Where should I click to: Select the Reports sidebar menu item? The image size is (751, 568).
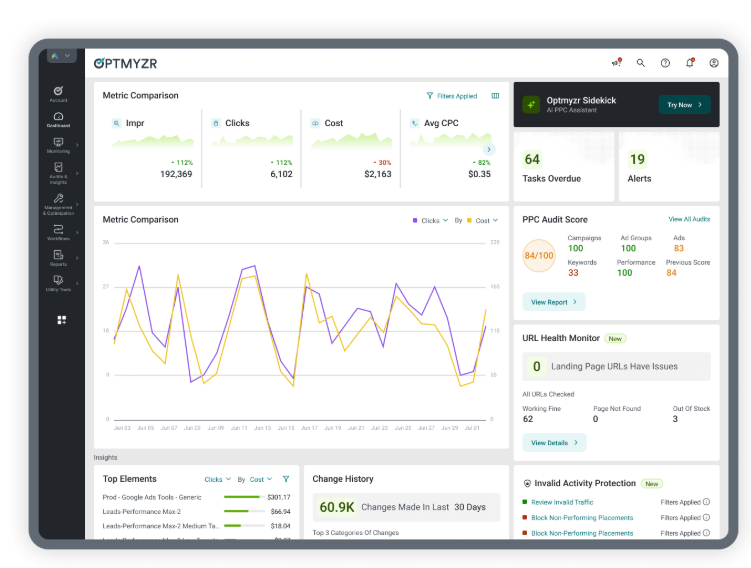coord(58,257)
